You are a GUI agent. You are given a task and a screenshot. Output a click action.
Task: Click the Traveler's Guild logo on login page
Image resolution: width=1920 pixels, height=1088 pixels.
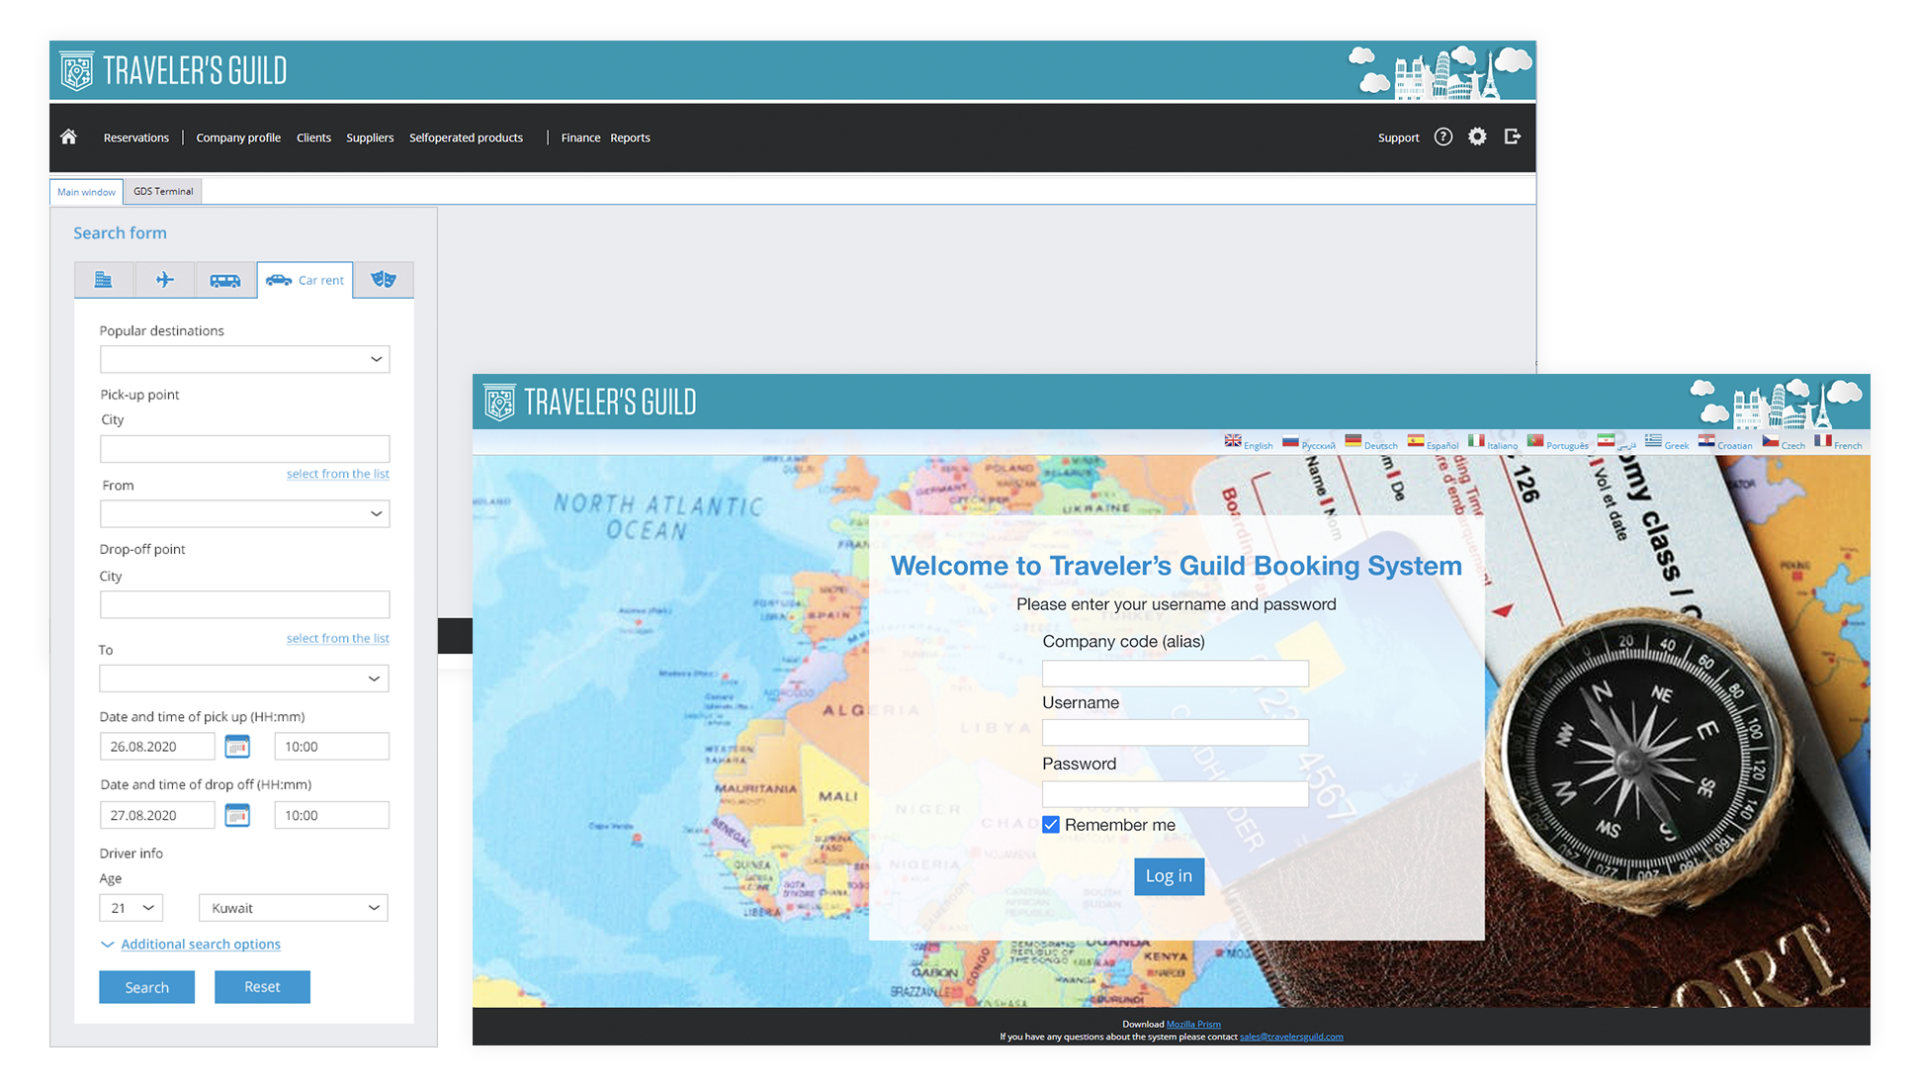coord(590,402)
